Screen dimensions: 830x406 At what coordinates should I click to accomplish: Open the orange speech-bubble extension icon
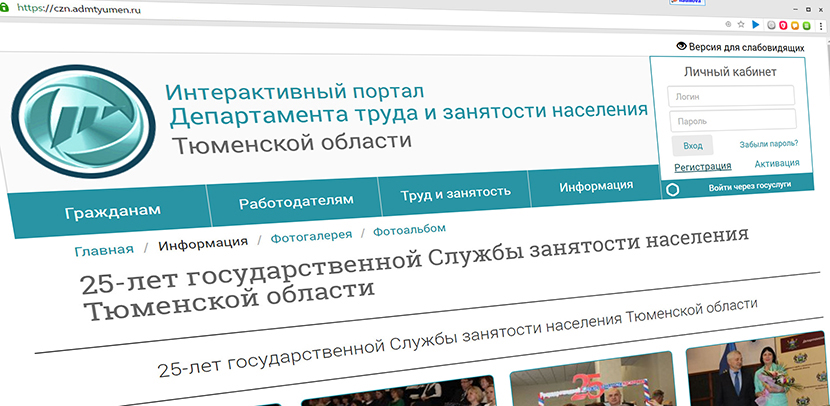pos(795,25)
